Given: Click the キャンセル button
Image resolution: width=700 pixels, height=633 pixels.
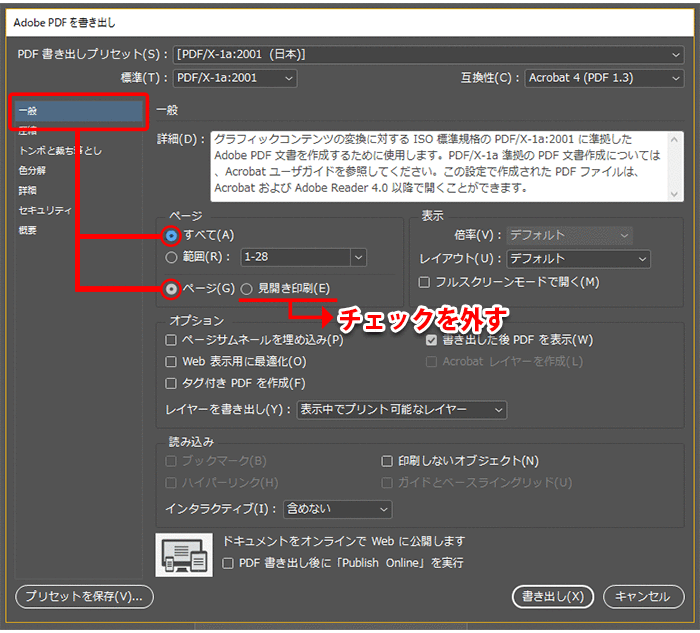Looking at the screenshot, I should [x=643, y=597].
